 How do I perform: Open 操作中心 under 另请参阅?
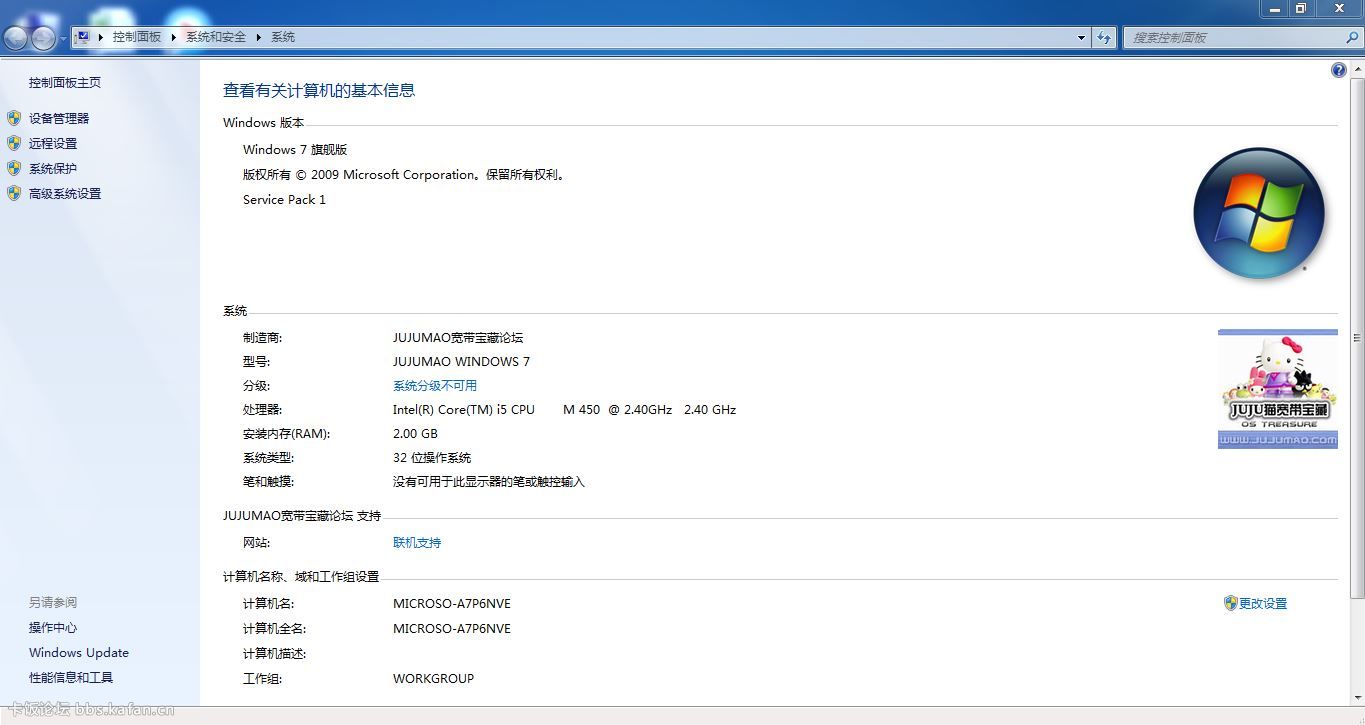[53, 628]
